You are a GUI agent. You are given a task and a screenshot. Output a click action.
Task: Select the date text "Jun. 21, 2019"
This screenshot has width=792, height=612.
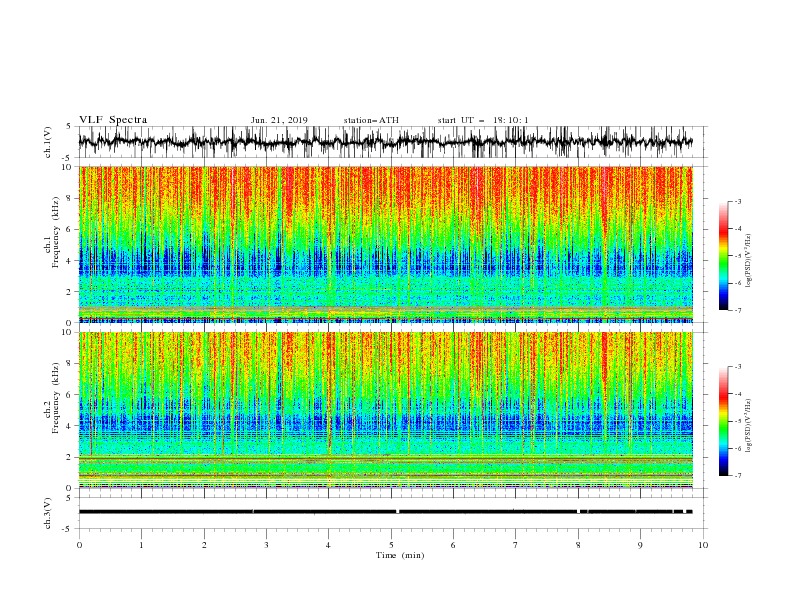[x=279, y=120]
